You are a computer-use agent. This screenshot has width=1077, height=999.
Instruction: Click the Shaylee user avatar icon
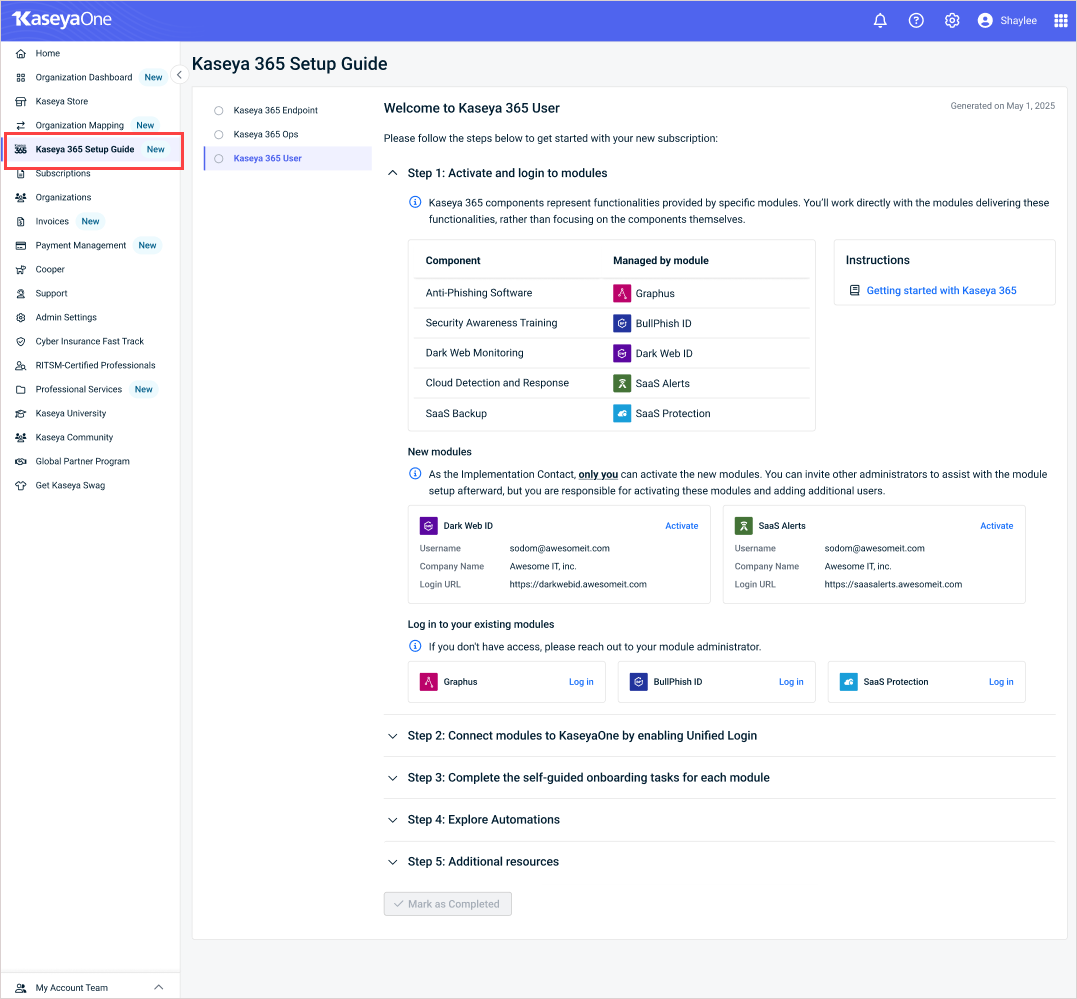[985, 21]
